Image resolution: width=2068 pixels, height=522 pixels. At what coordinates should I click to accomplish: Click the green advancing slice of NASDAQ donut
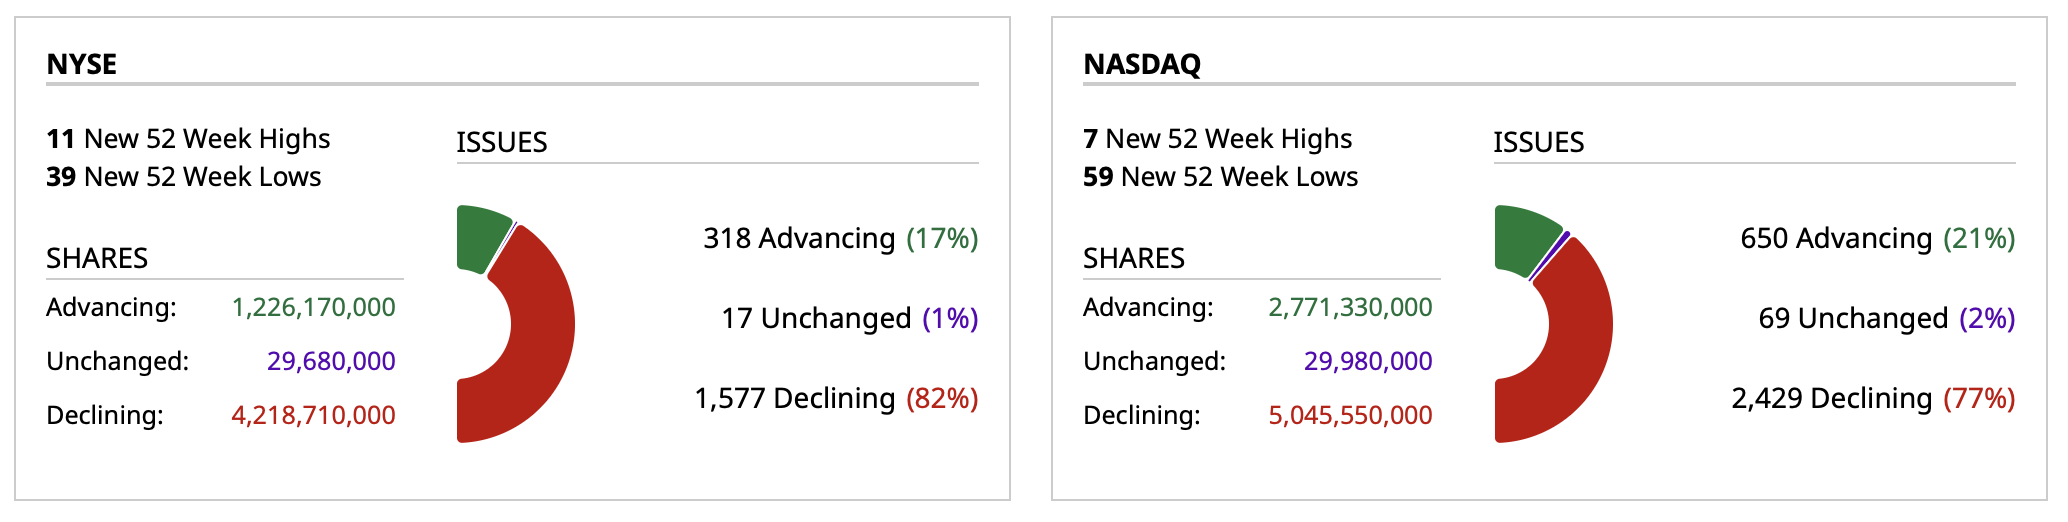pyautogui.click(x=1522, y=238)
